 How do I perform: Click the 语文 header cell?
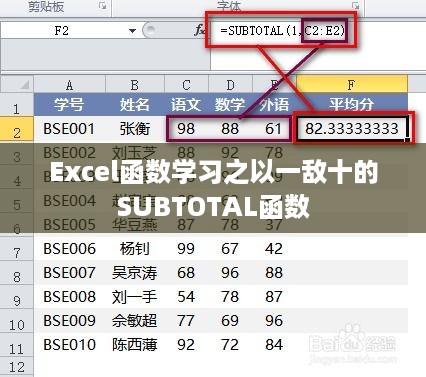186,105
